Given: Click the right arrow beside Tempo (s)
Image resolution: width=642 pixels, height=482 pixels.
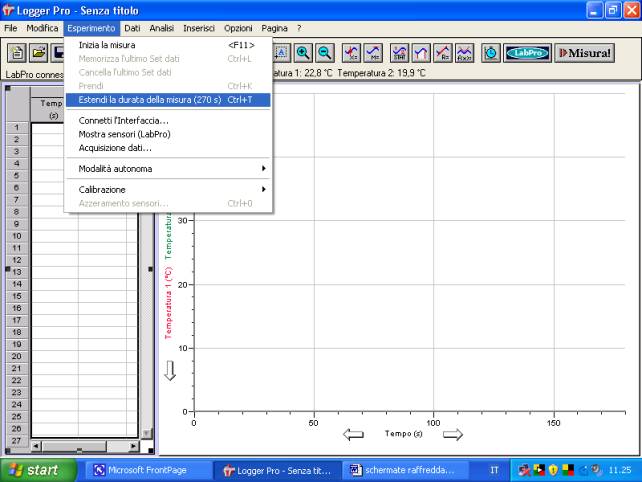Looking at the screenshot, I should point(453,434).
